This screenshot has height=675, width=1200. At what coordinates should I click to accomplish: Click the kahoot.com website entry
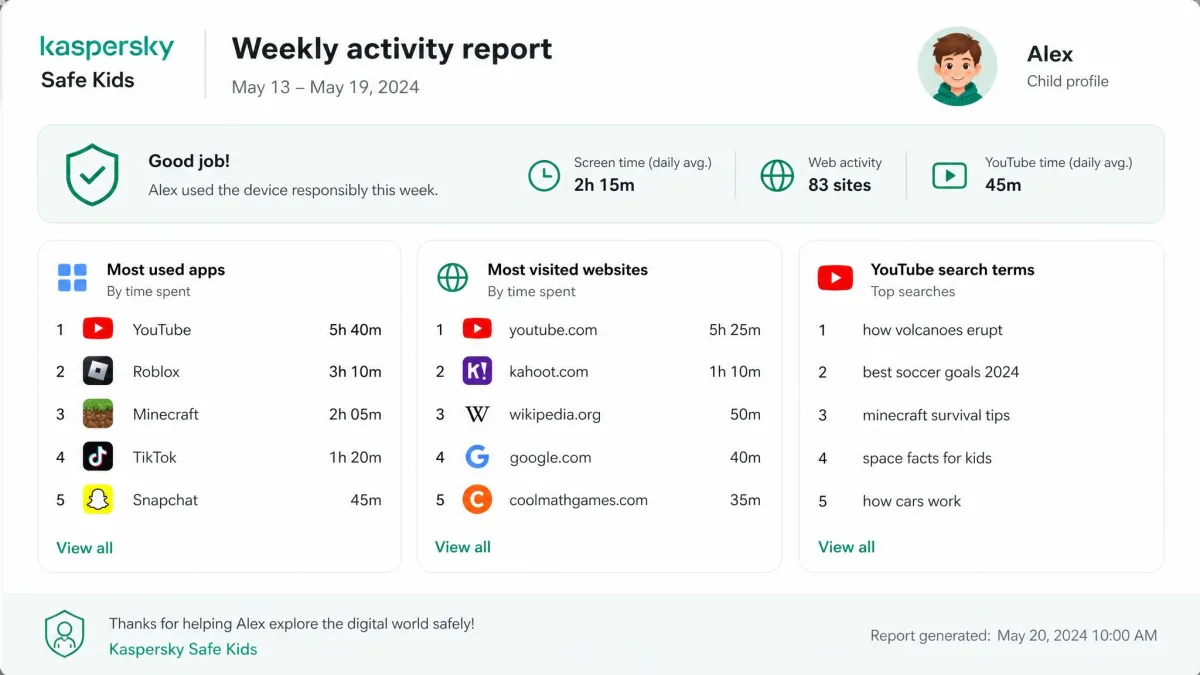549,372
